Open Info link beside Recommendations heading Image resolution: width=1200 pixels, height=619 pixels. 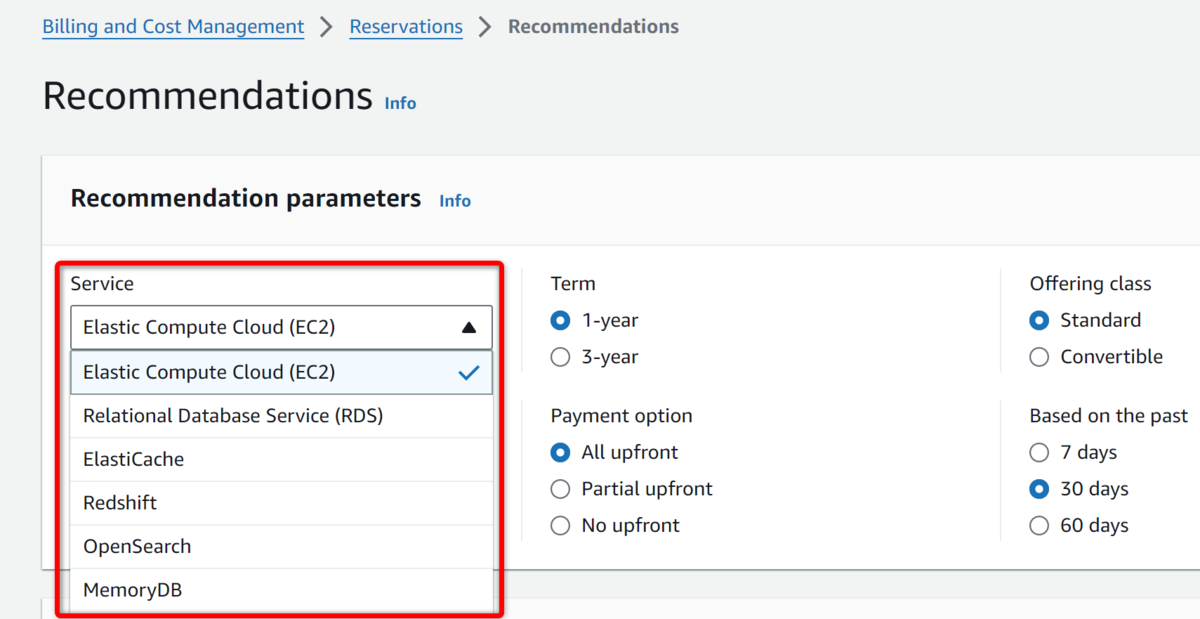click(x=400, y=103)
